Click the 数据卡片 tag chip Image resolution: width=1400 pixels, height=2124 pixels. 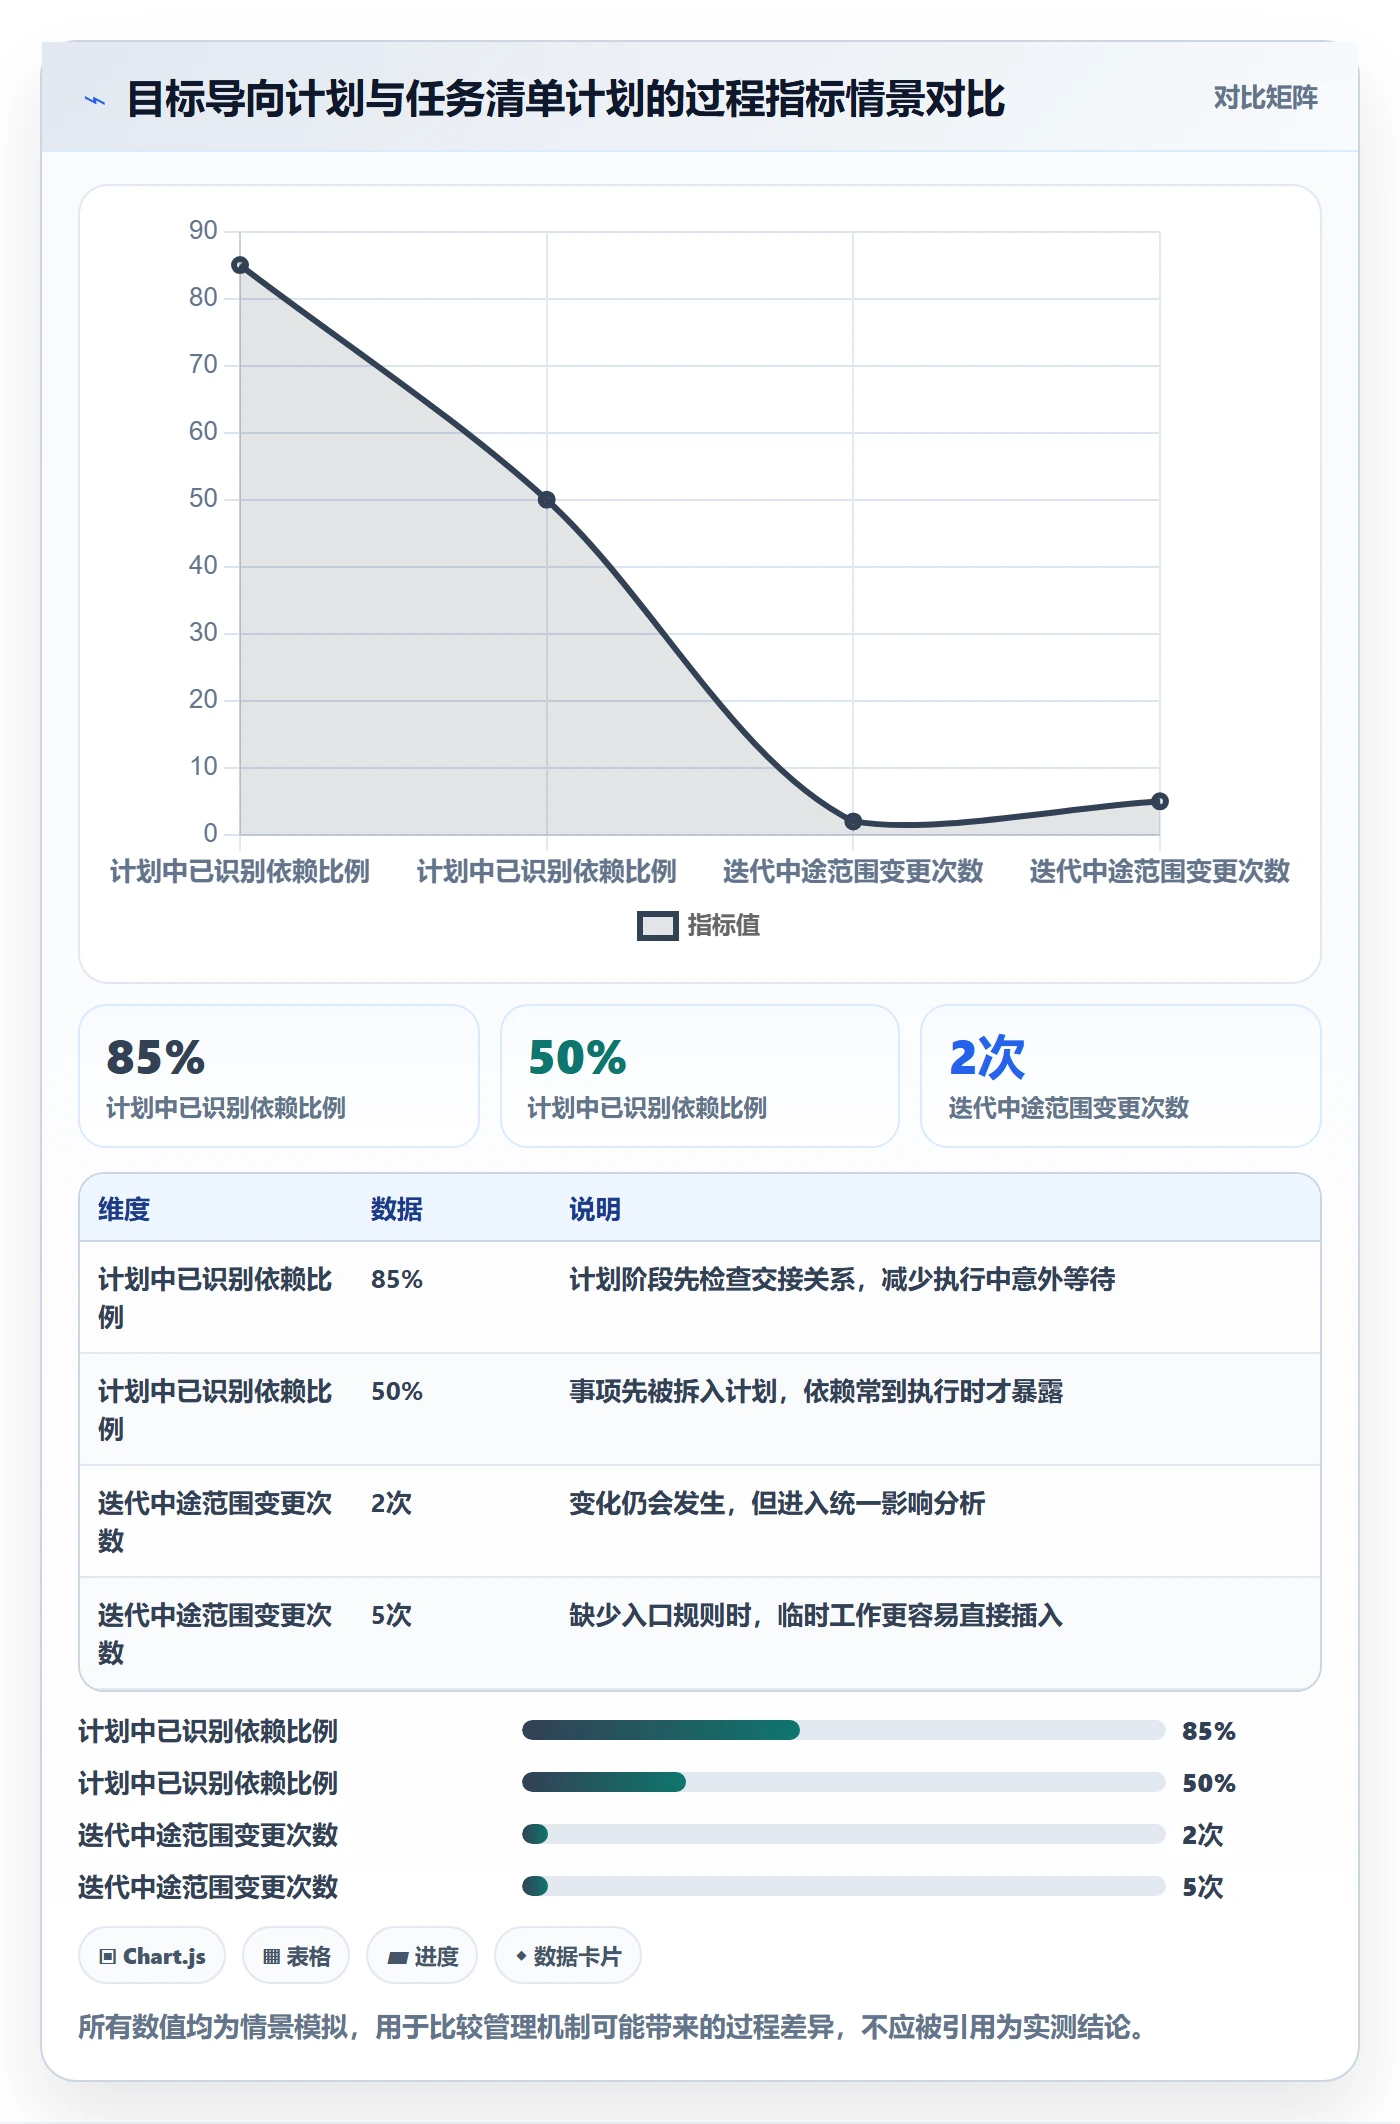tap(568, 1956)
